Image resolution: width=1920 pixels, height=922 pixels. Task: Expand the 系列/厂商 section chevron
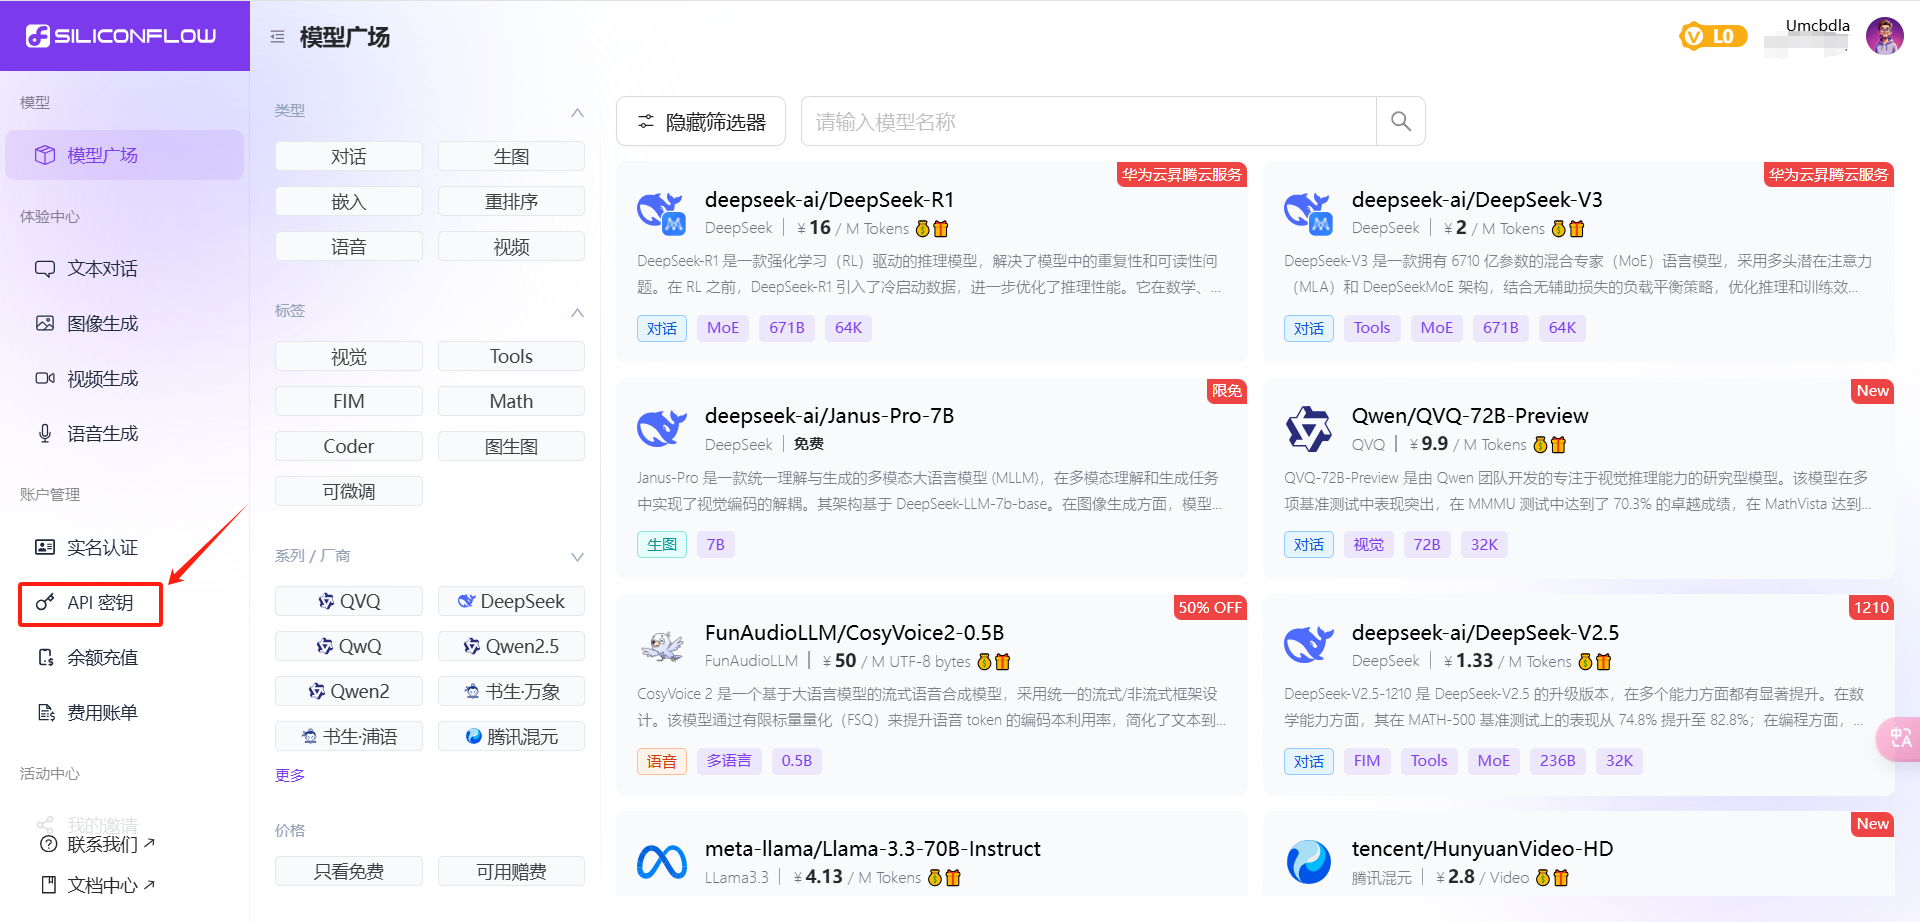577,557
